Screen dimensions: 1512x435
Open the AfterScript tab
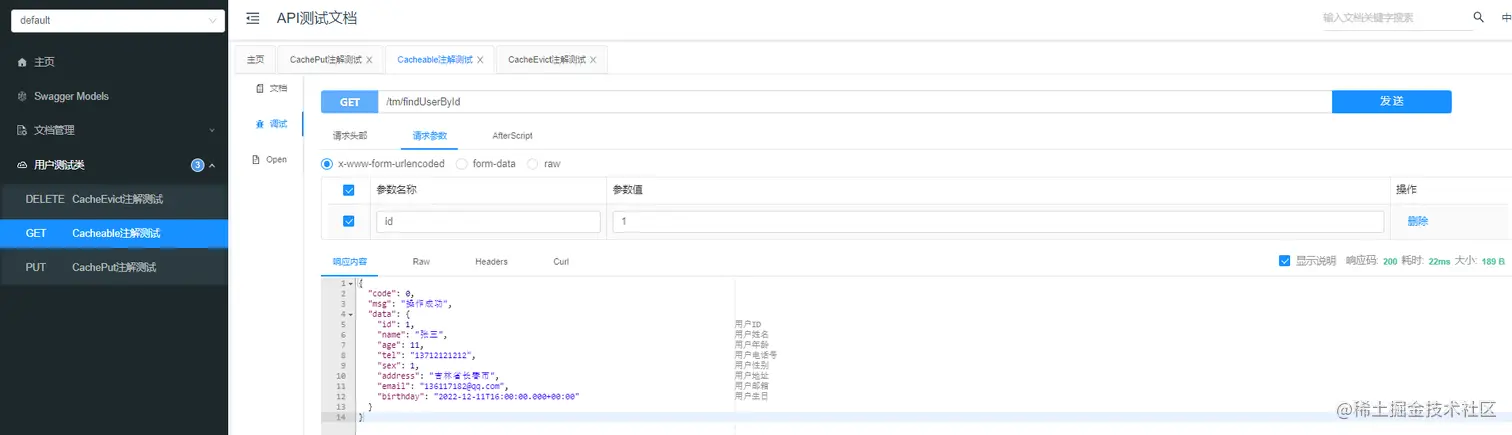[x=512, y=135]
